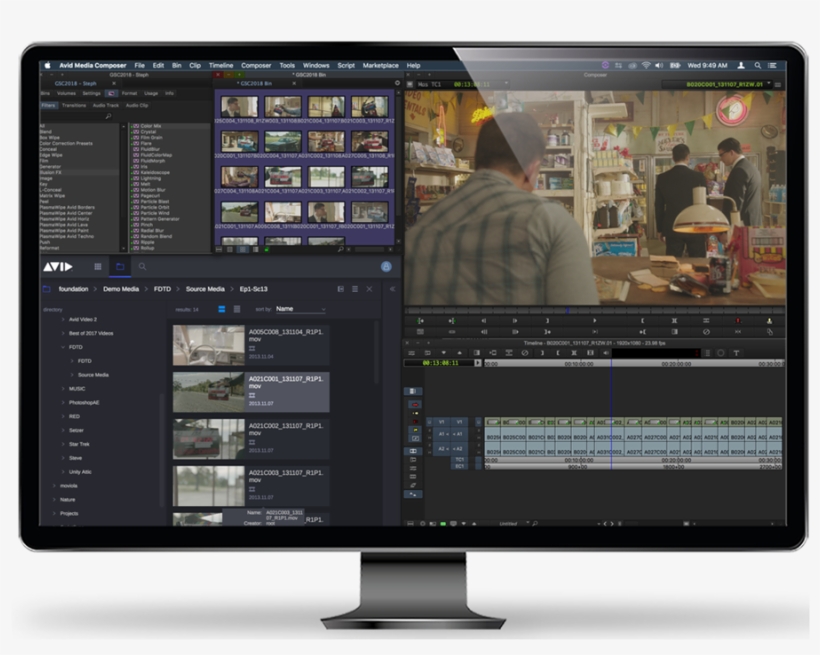820x655 pixels.
Task: Select the MediaCentral browse folder icon
Action: click(x=120, y=267)
